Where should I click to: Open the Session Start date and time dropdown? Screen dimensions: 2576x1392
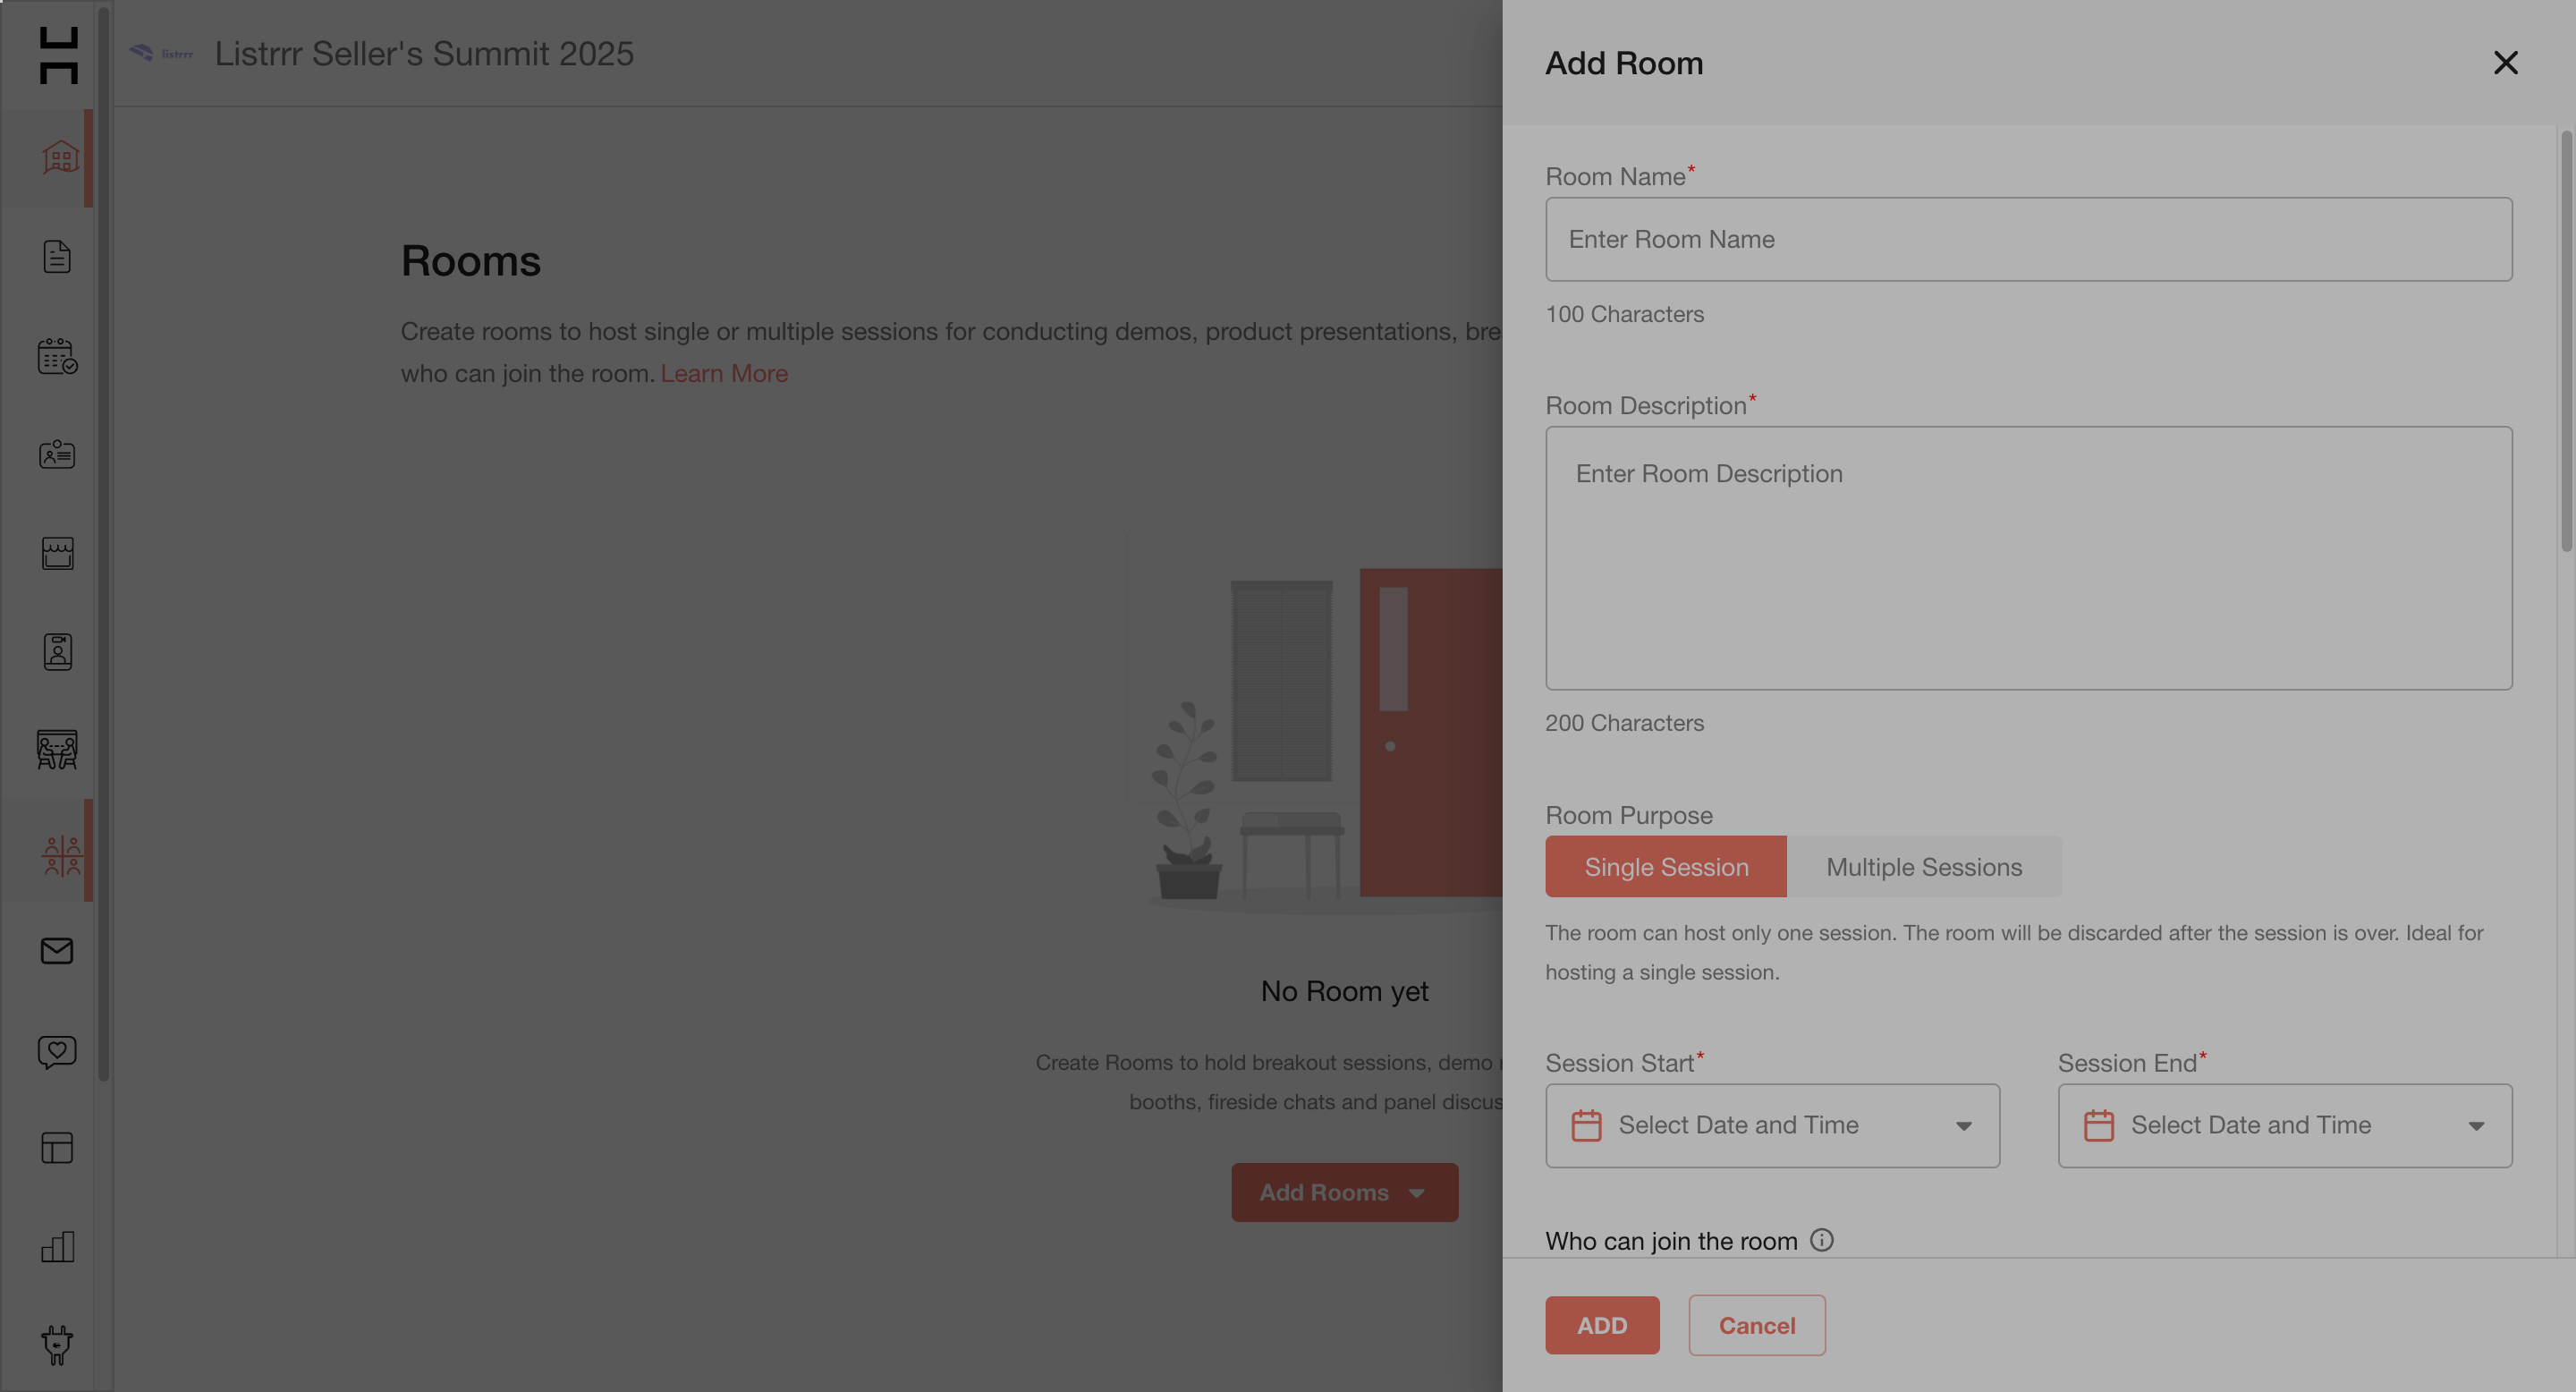[1772, 1125]
